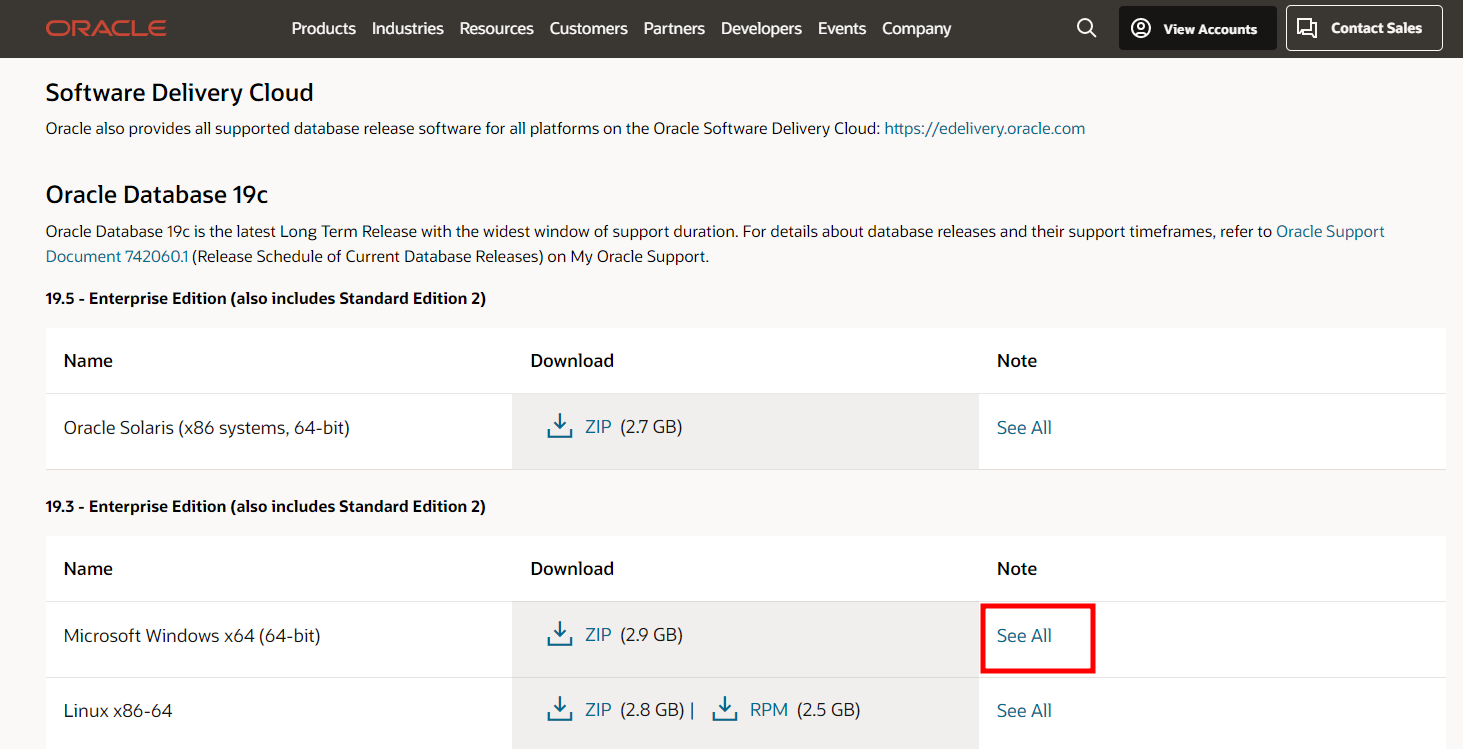Download the Linux x86-64 ZIP link

598,710
